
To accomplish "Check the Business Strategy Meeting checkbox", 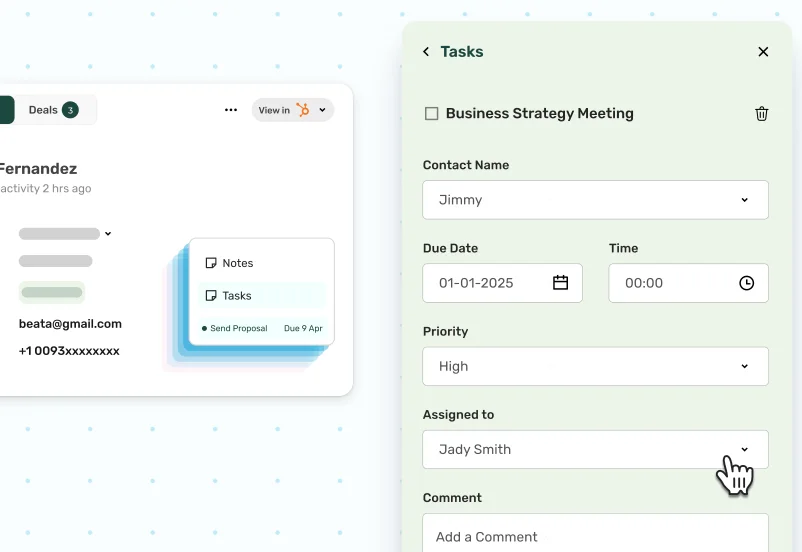I will point(432,114).
